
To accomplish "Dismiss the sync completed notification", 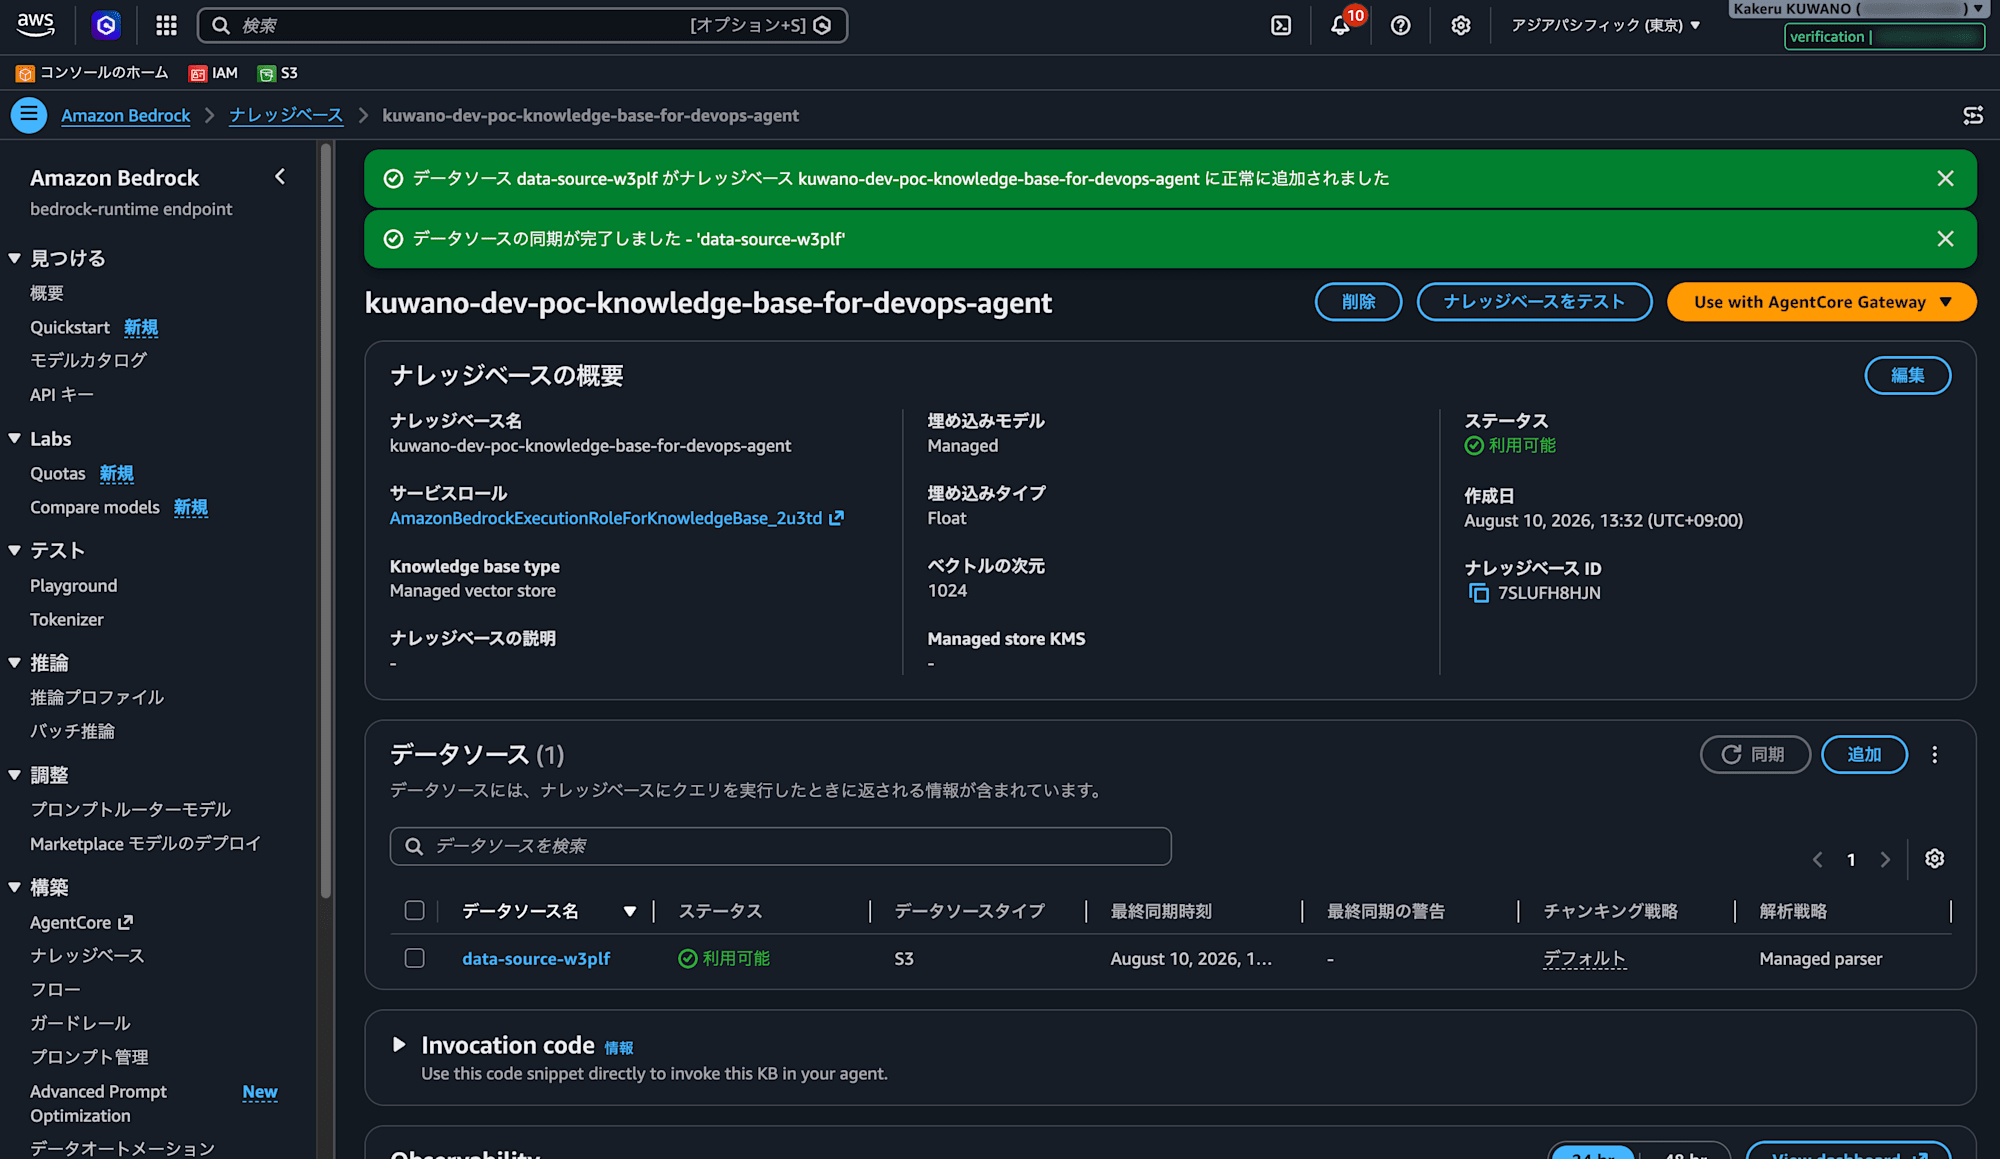I will 1945,239.
